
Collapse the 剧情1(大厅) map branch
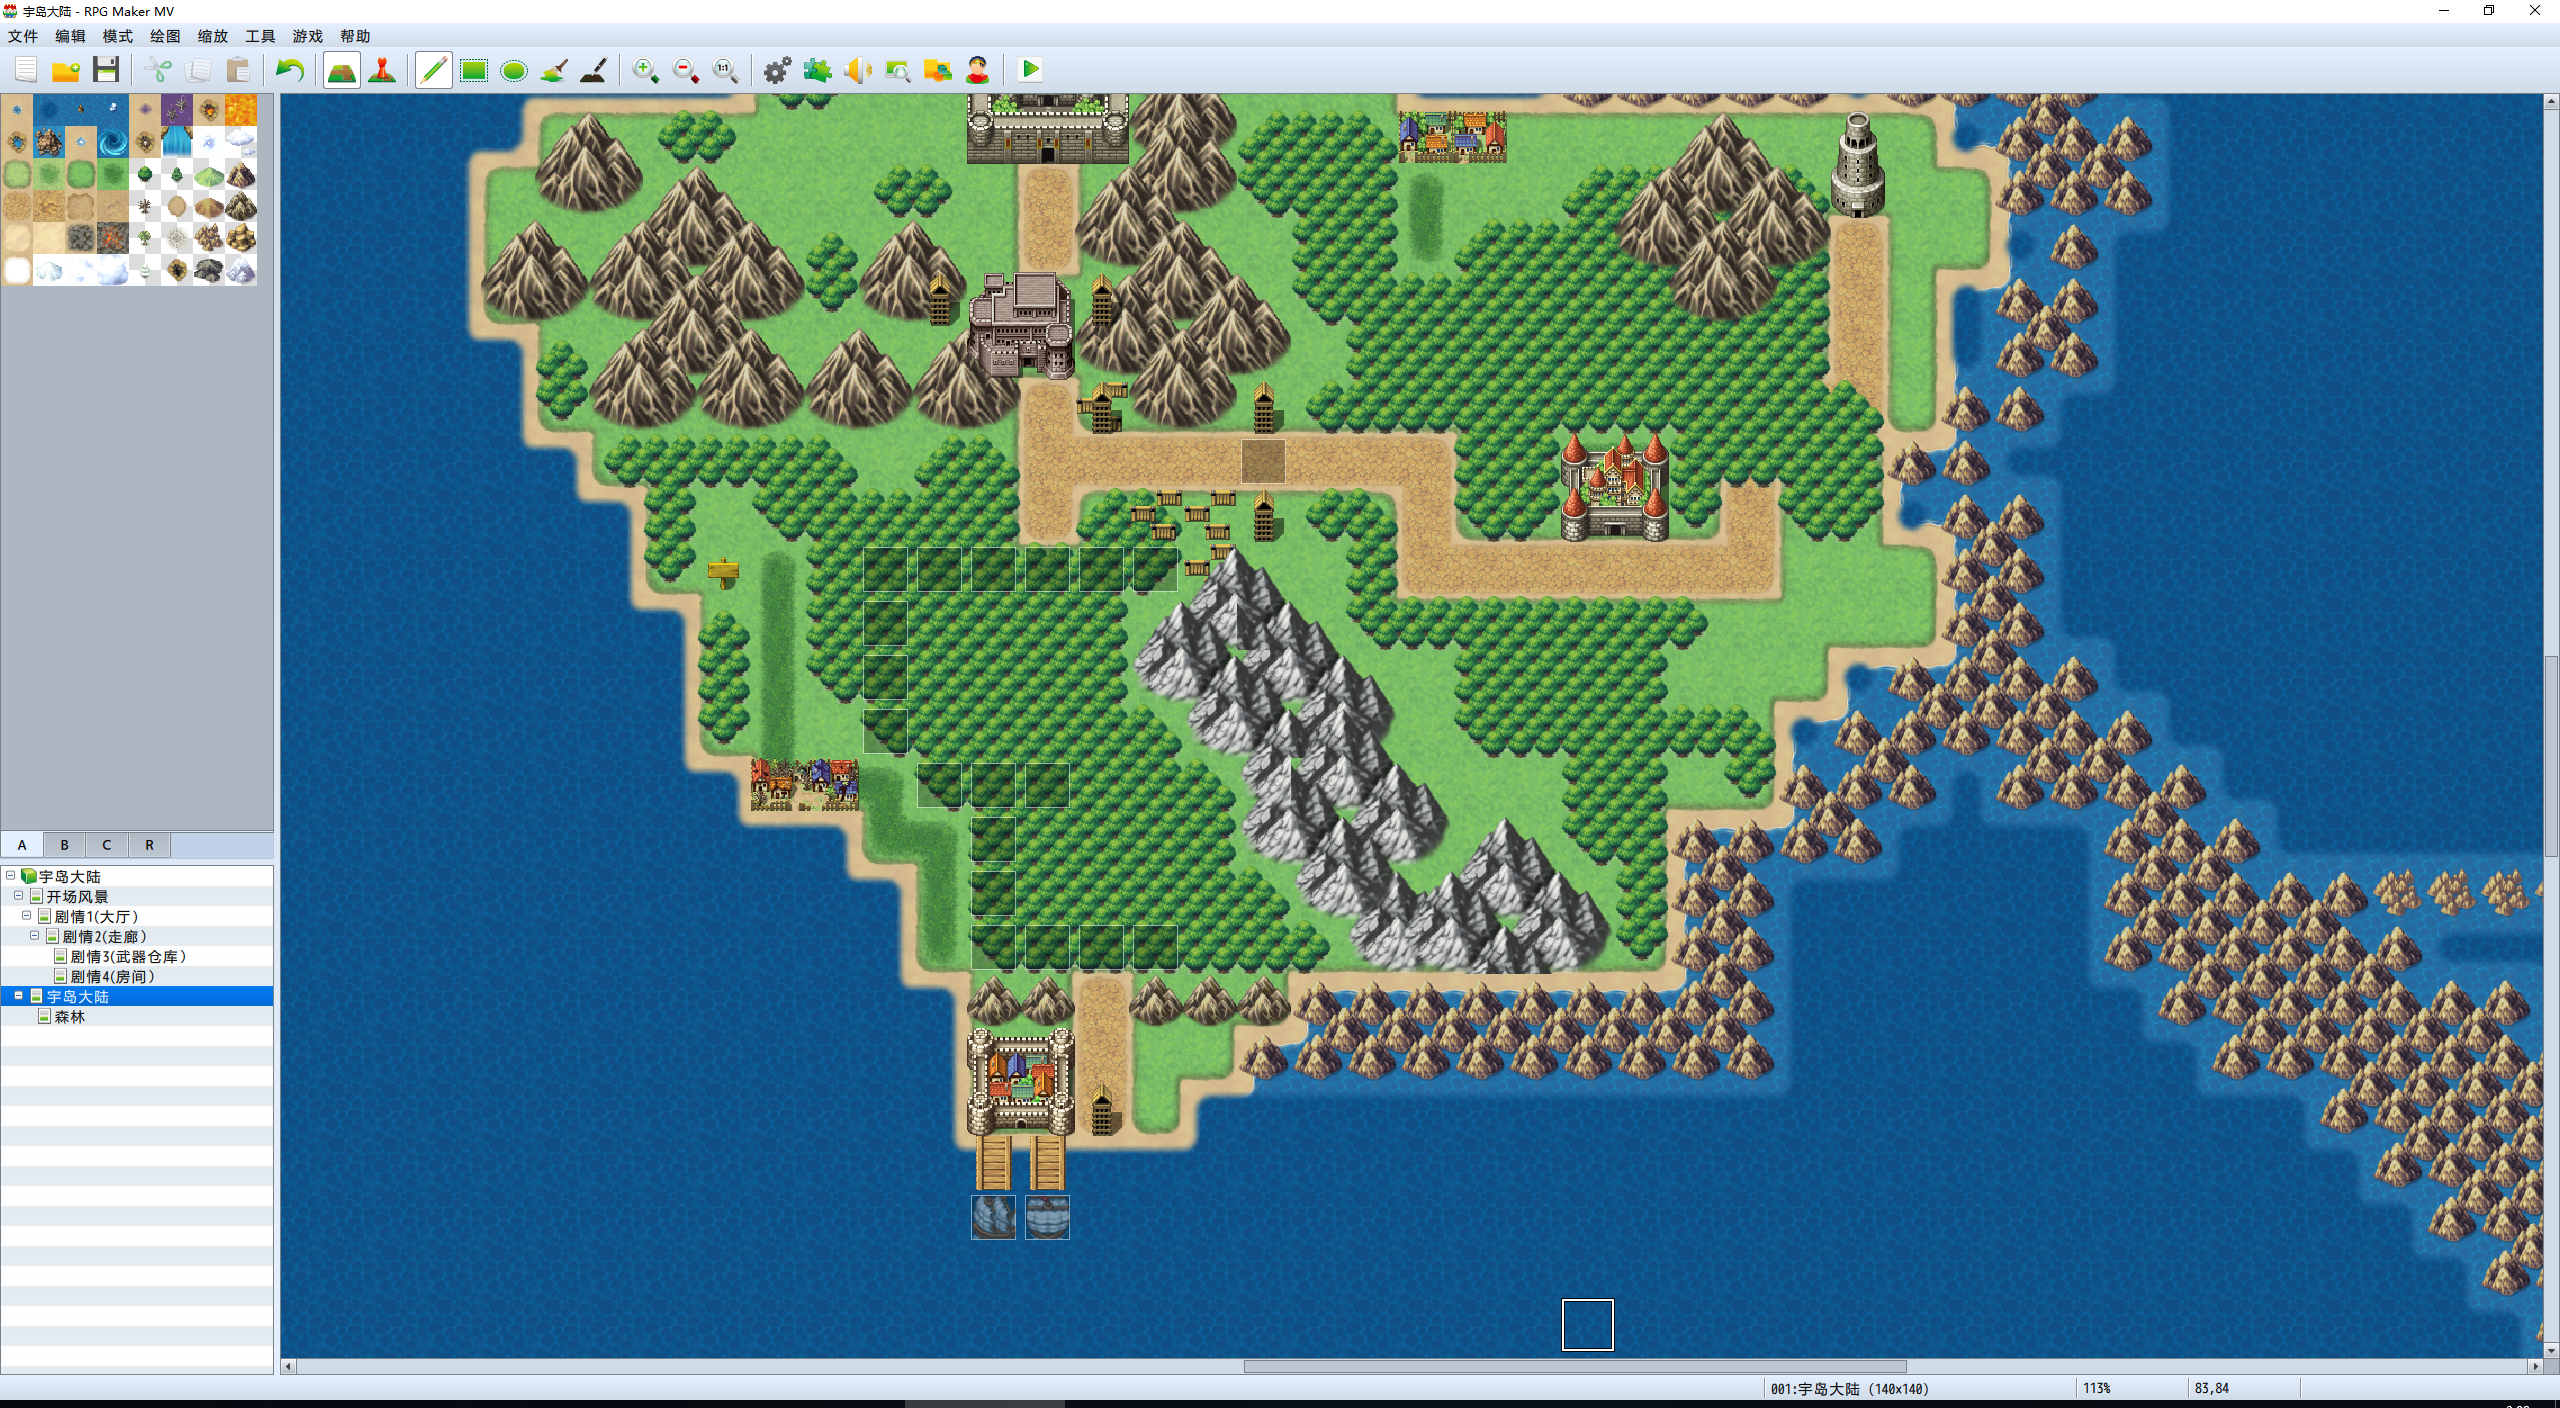tap(27, 915)
